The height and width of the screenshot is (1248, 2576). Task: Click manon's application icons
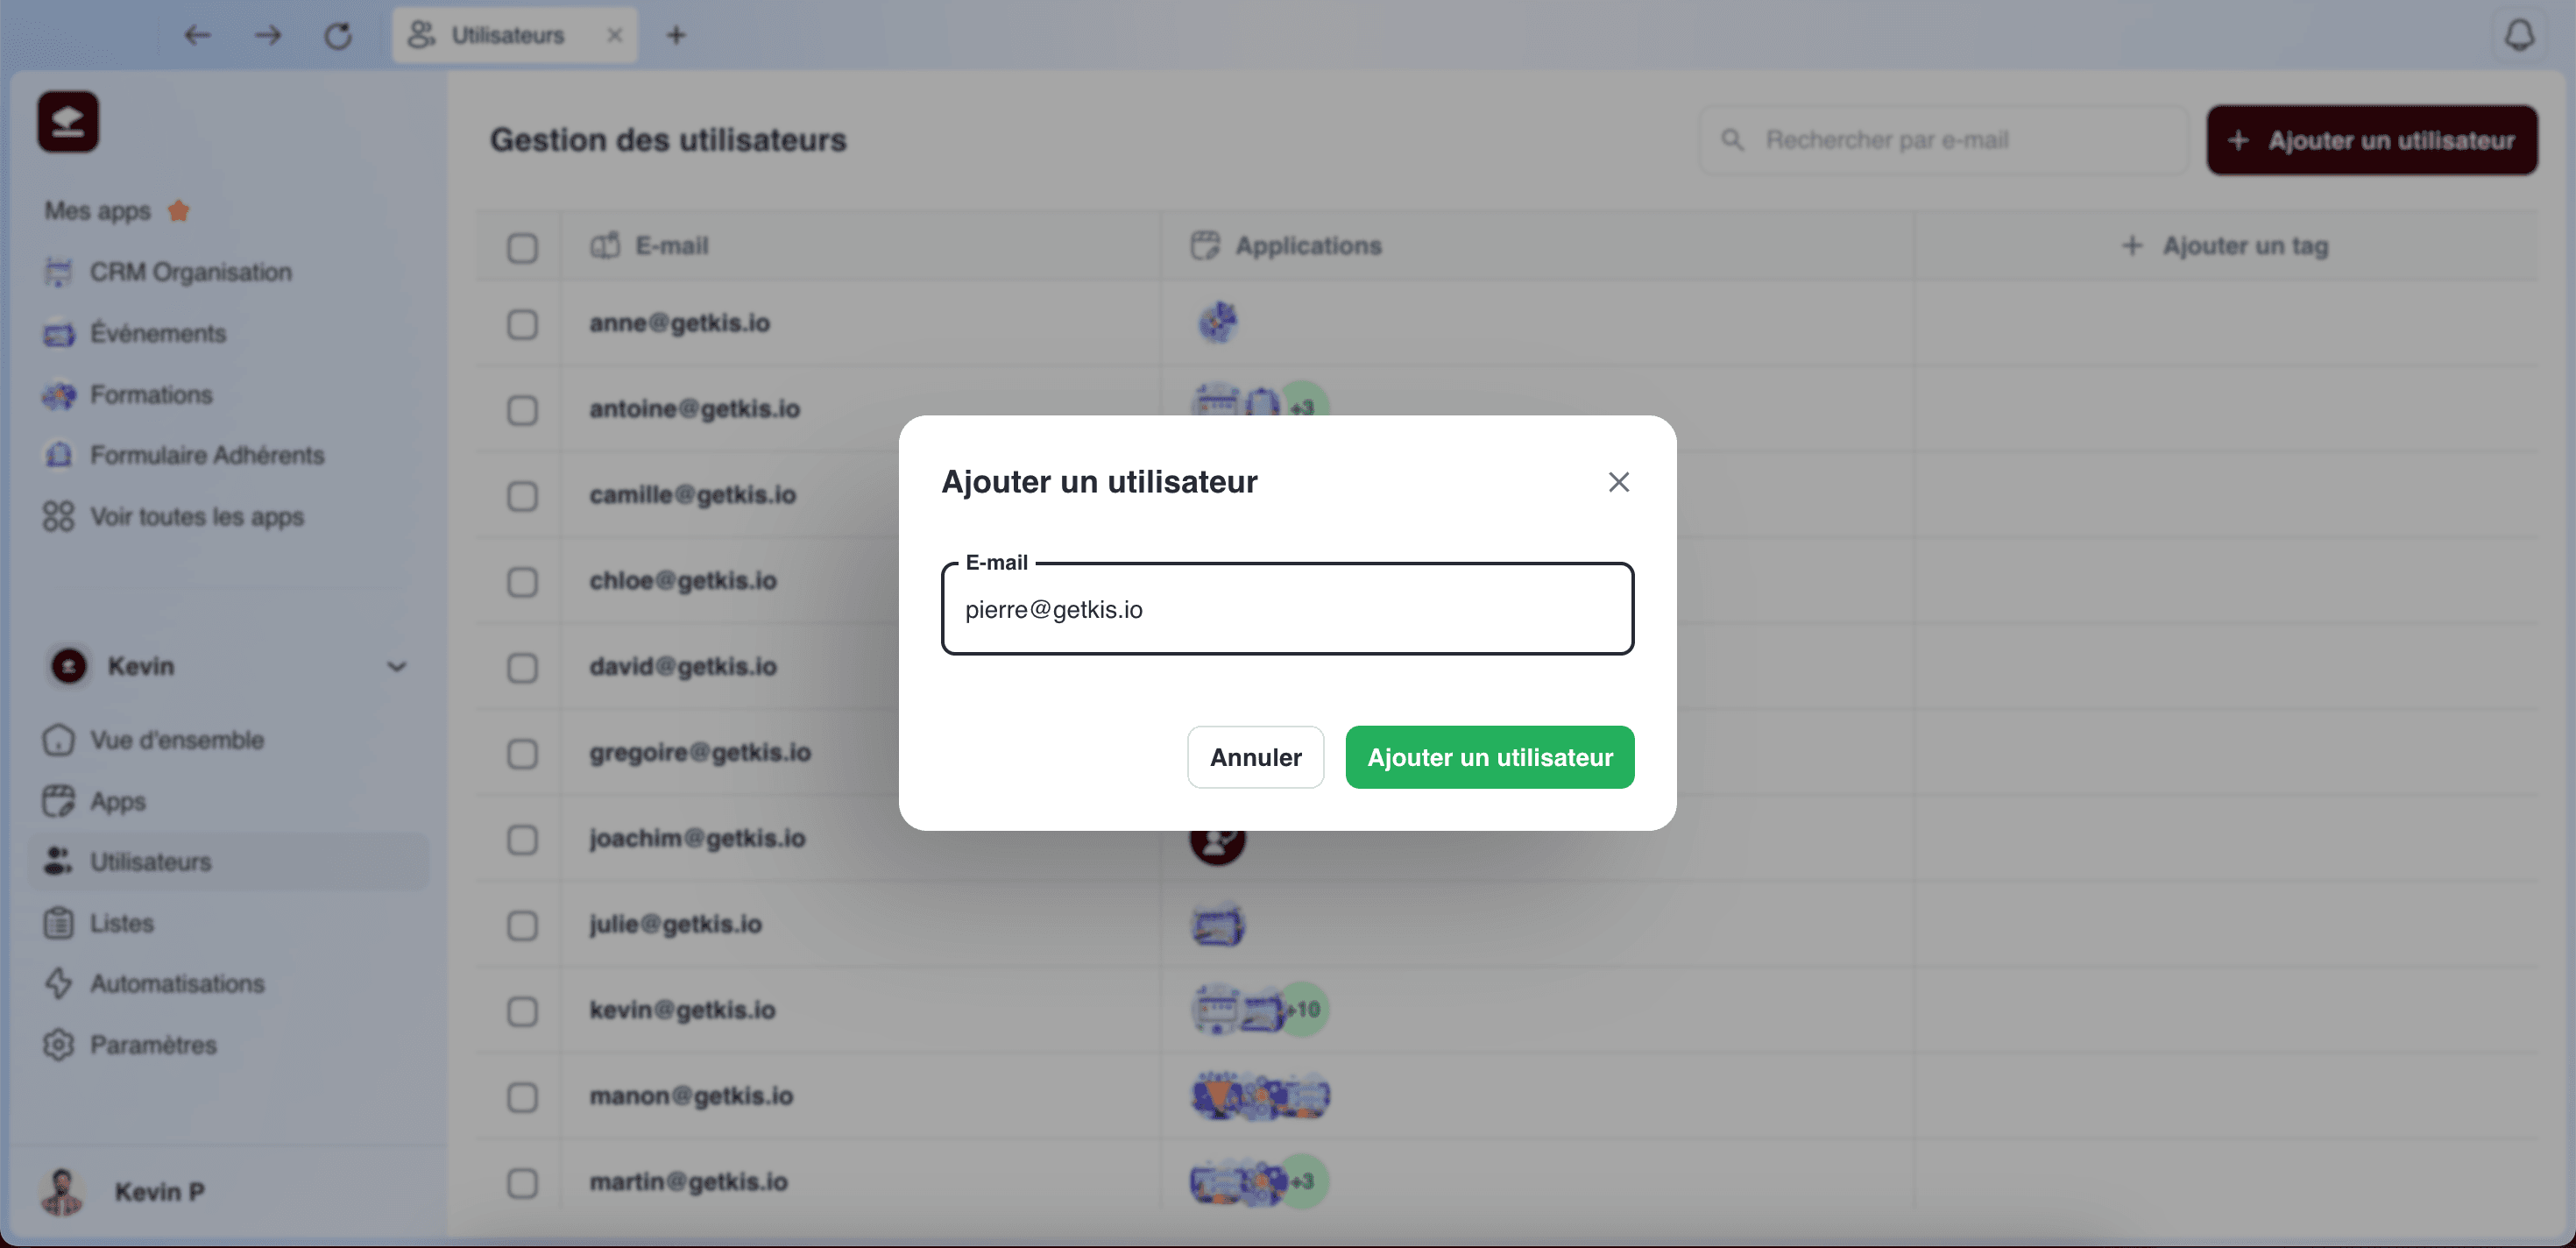1260,1096
